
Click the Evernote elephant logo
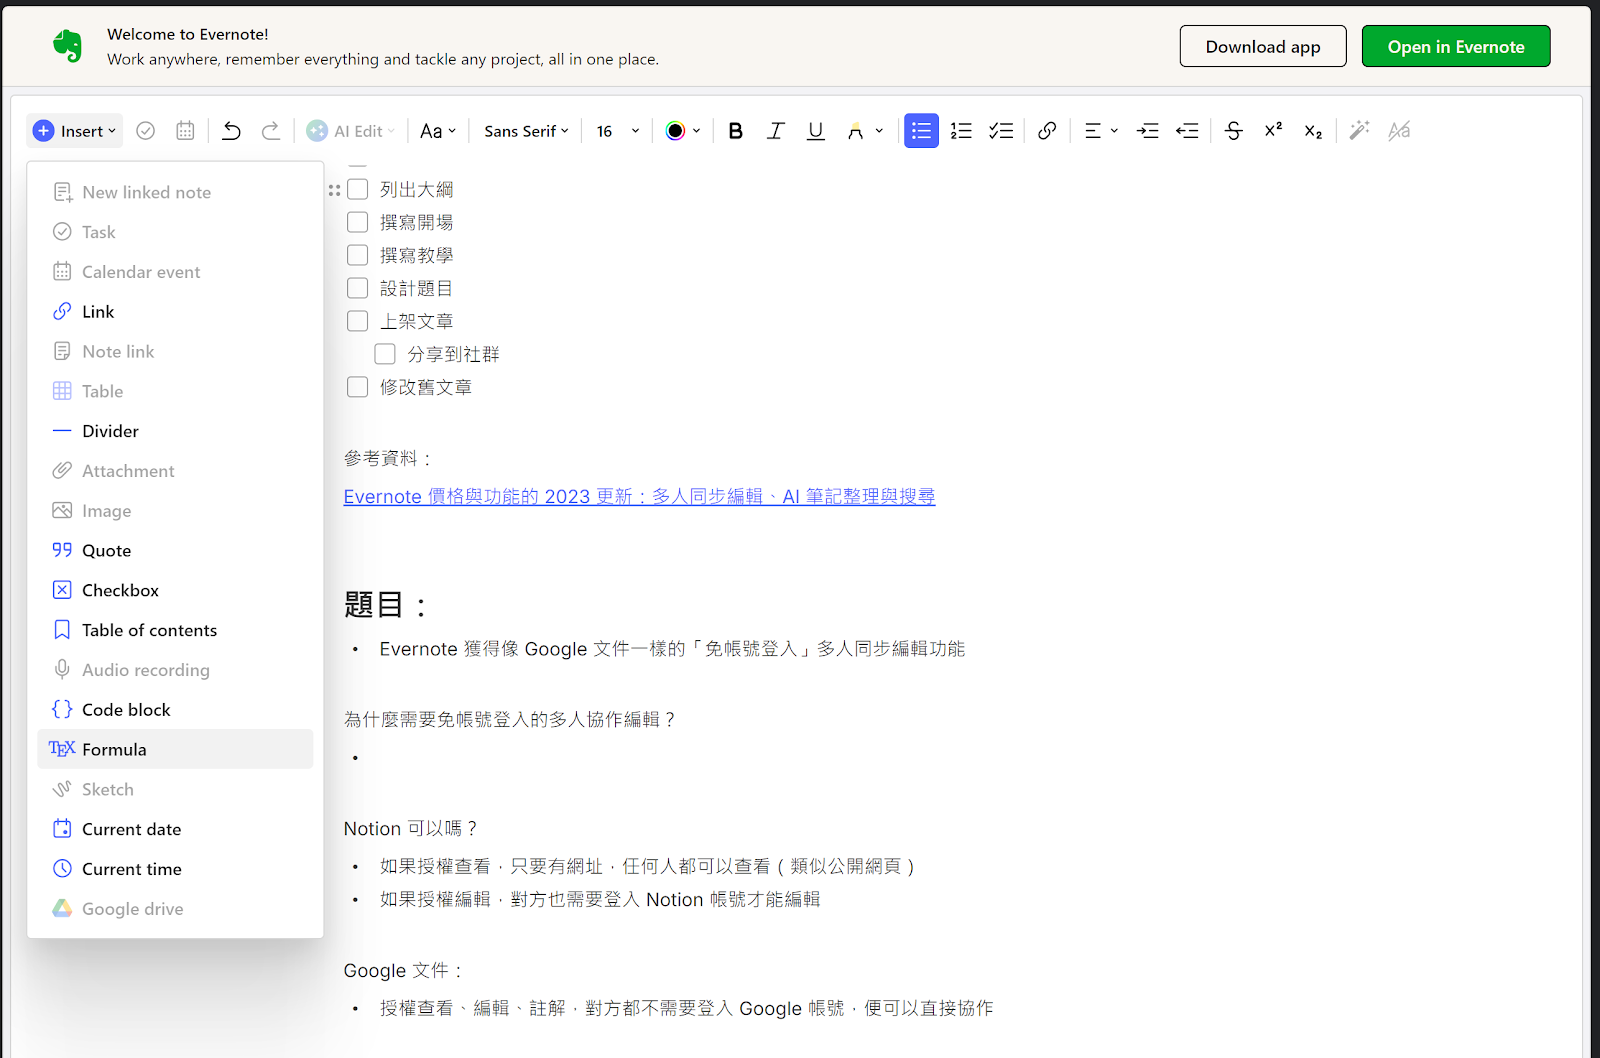(x=67, y=46)
